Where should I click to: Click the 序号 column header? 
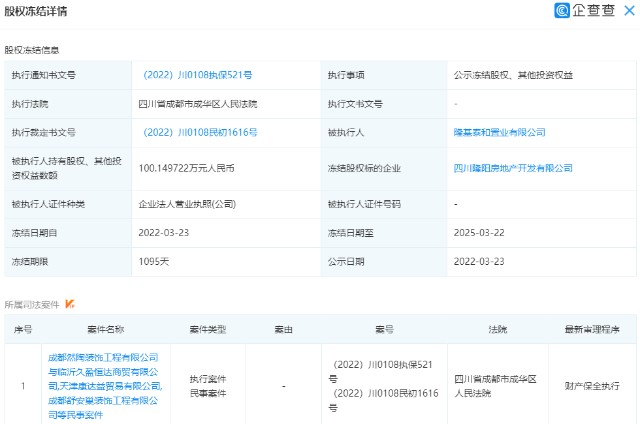[23, 329]
